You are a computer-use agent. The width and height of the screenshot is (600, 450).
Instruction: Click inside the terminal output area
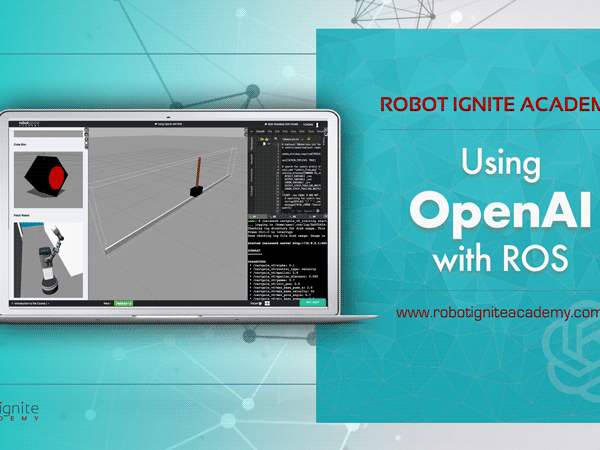coord(287,259)
